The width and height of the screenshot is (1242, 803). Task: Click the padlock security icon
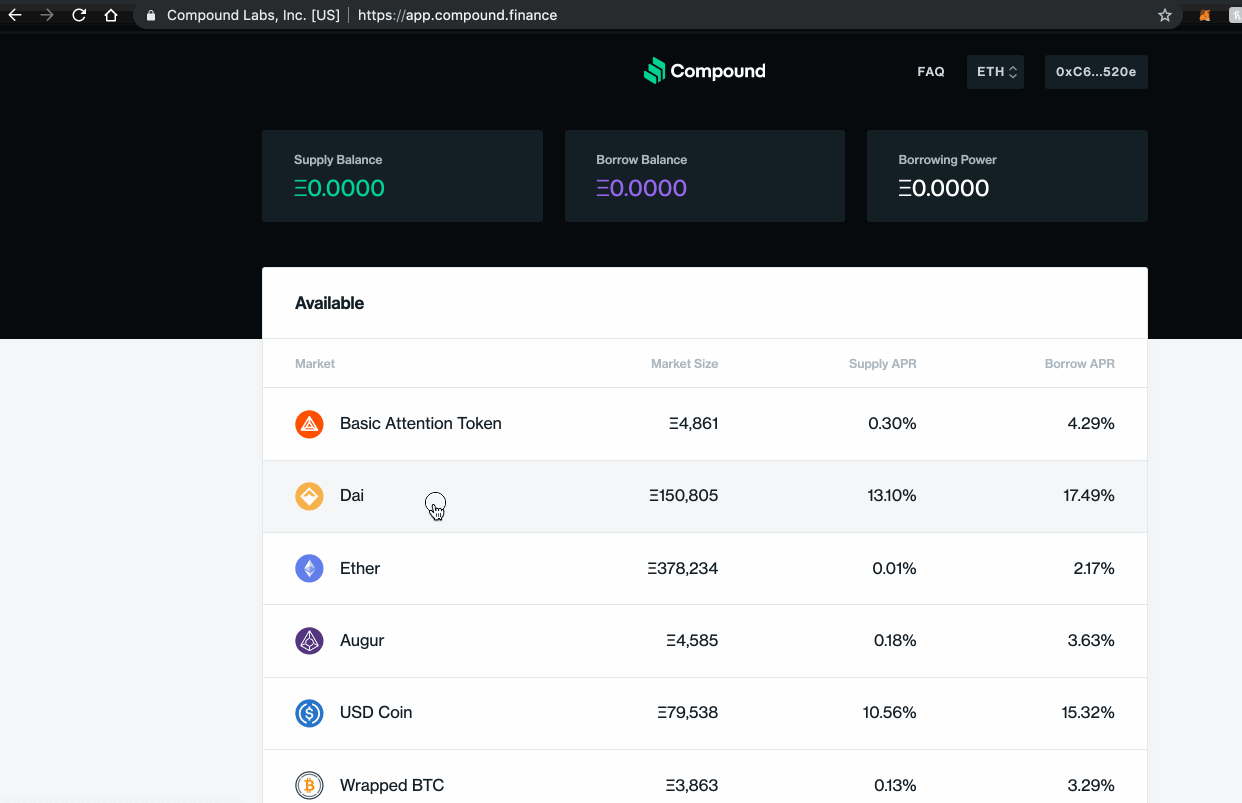[151, 15]
